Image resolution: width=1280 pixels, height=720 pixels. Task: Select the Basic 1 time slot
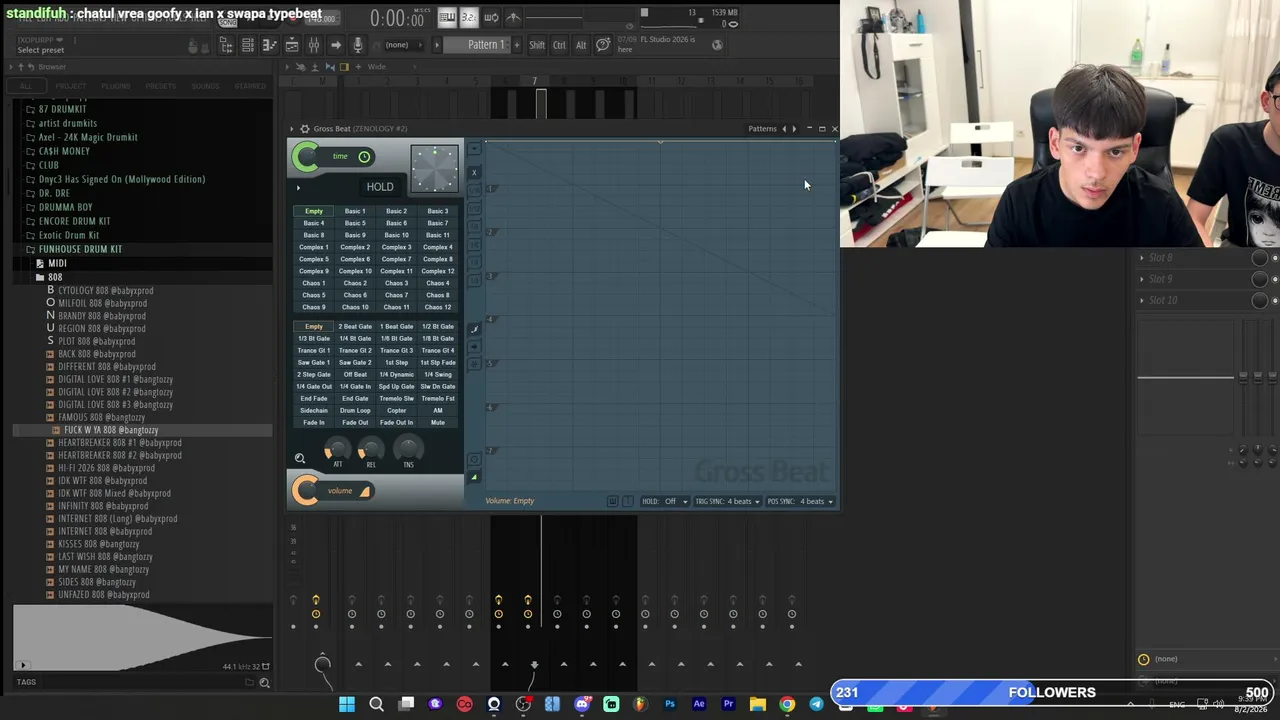click(355, 211)
